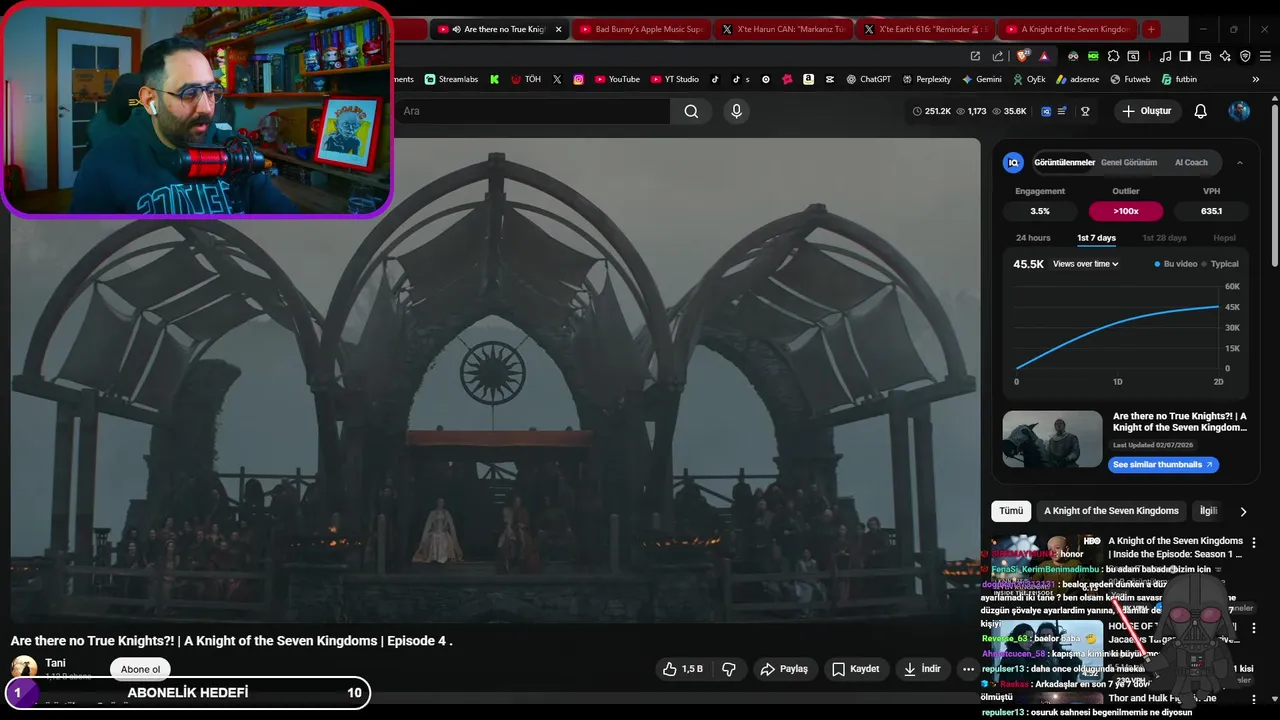Open the Perplexity bookmark
The width and height of the screenshot is (1280, 720).
pos(926,79)
